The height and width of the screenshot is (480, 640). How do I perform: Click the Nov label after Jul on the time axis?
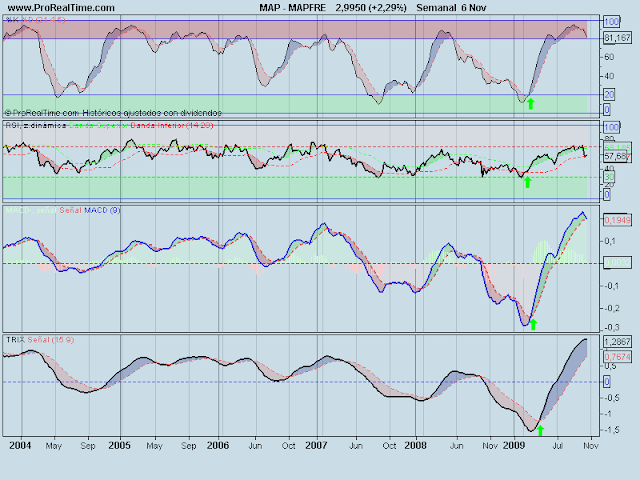point(591,446)
